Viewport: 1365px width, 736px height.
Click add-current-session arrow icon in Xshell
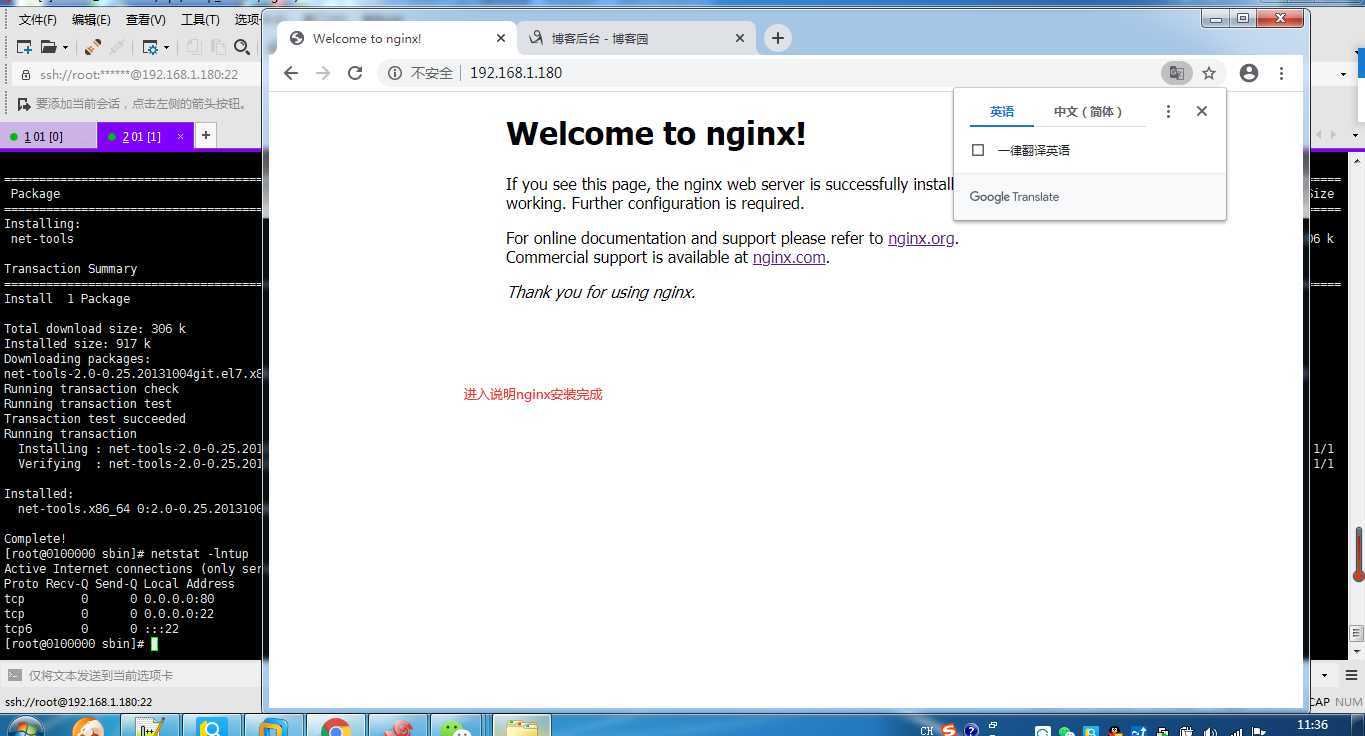click(24, 103)
